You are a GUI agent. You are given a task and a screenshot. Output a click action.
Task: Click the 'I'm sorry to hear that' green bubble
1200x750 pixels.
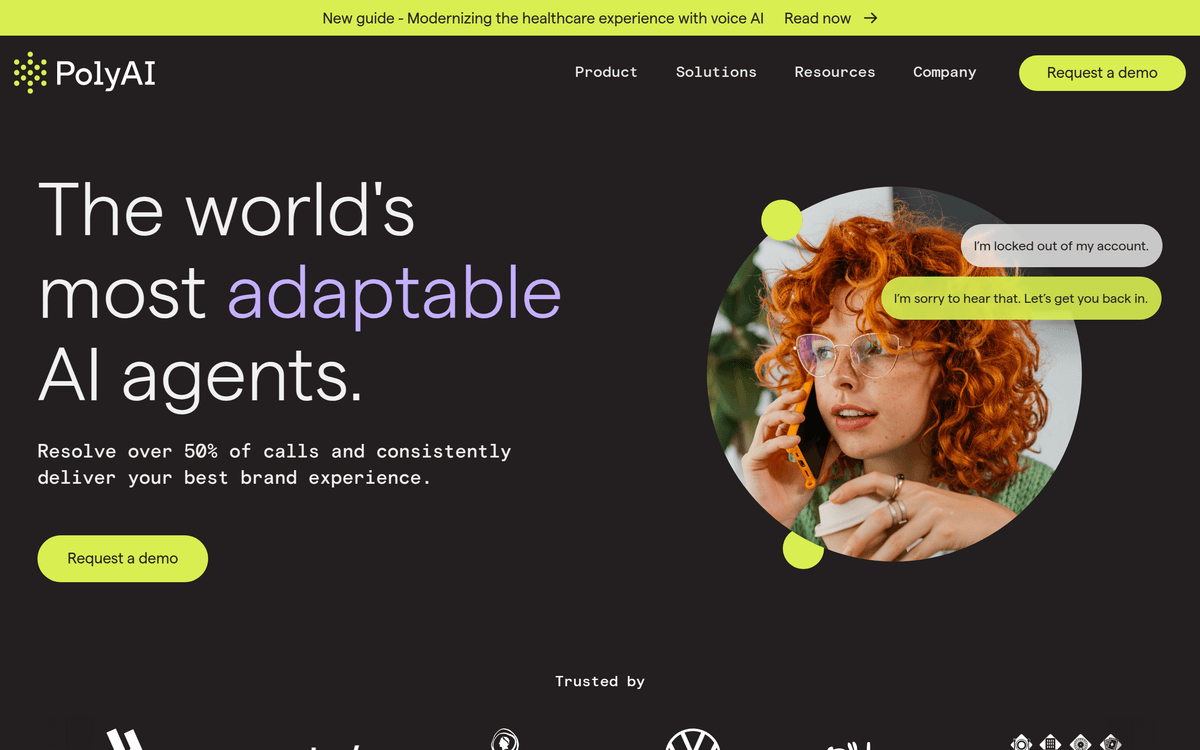1021,299
